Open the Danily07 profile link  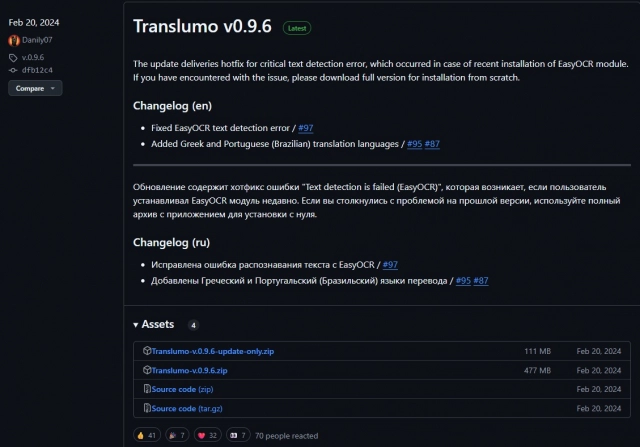click(x=37, y=40)
